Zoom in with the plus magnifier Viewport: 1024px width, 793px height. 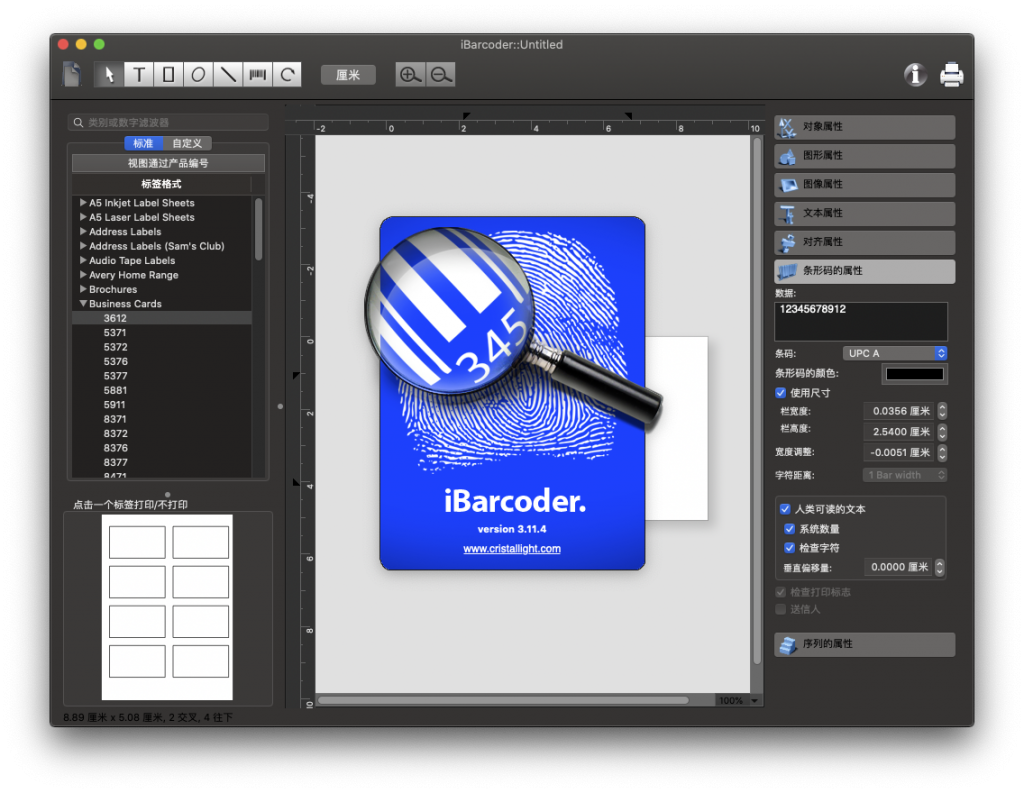pyautogui.click(x=410, y=74)
